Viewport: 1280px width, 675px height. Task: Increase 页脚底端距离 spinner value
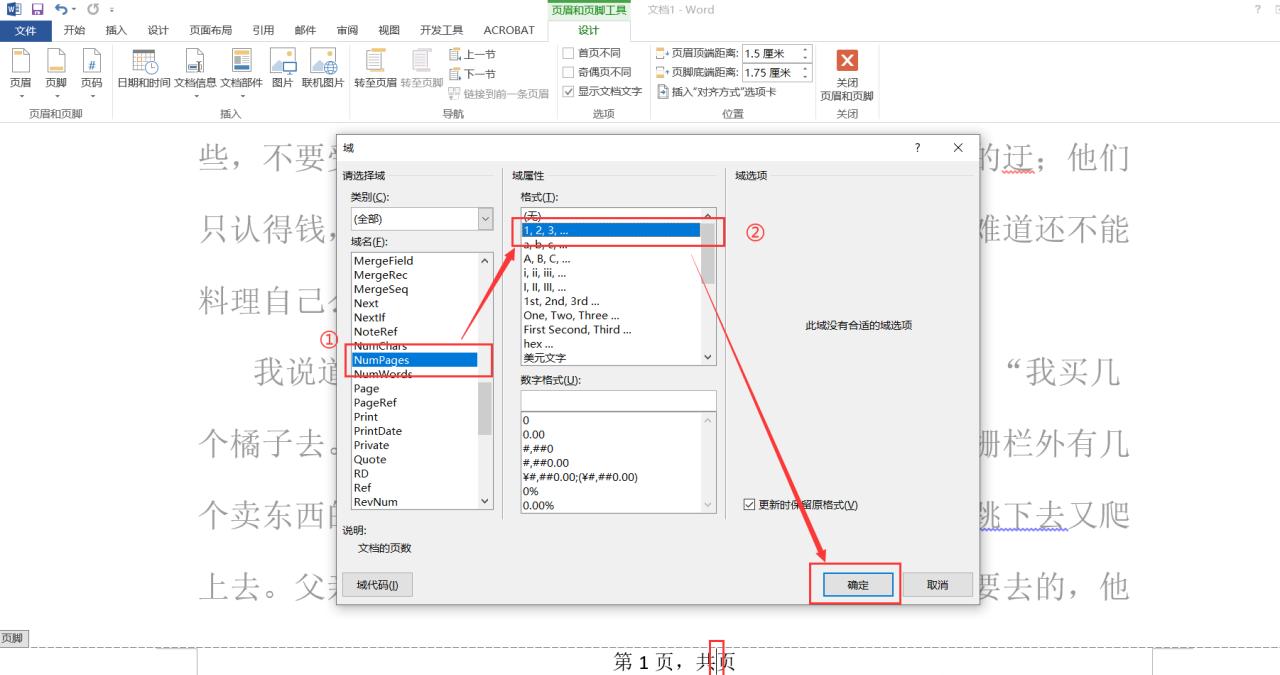[806, 69]
